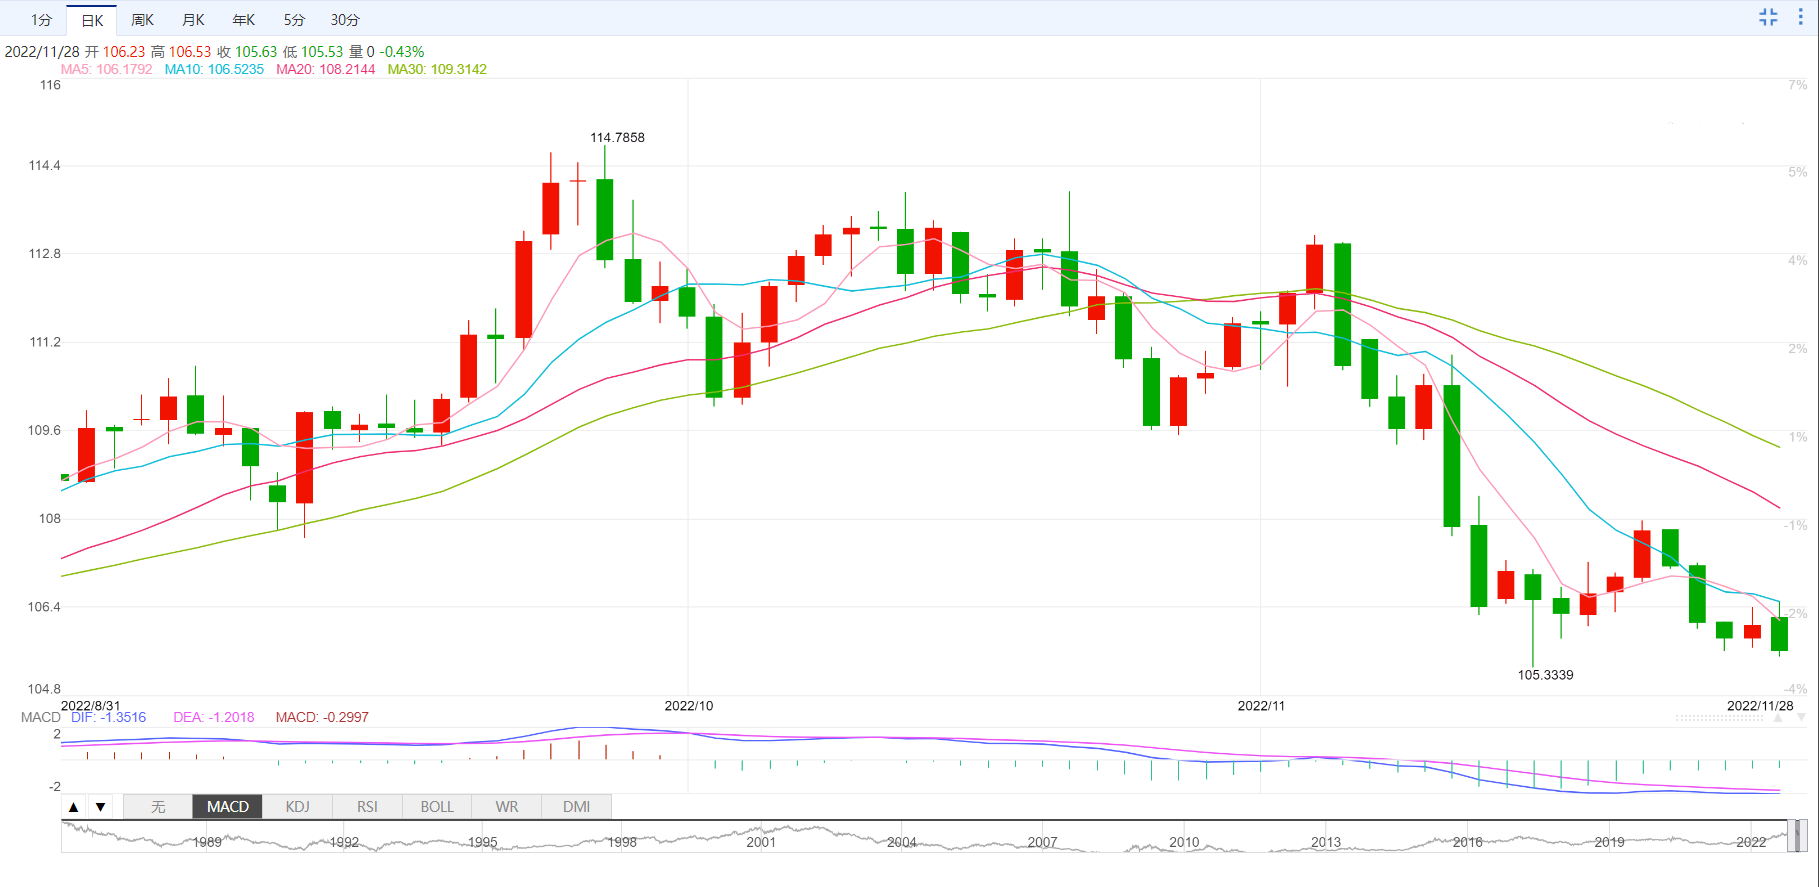
Task: Show the BOLL indicator
Action: click(437, 807)
